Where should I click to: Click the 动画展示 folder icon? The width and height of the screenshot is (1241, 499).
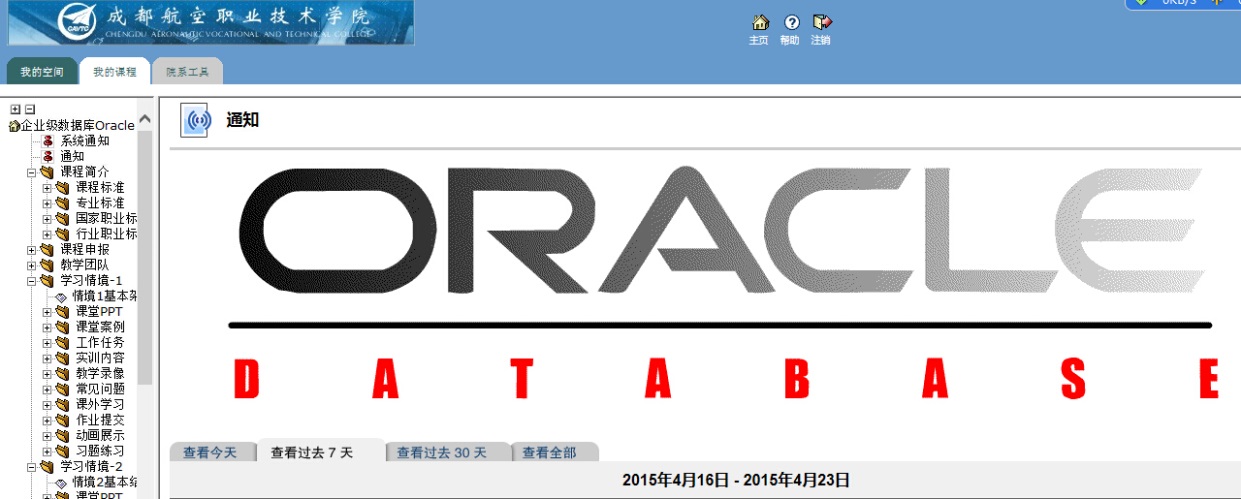tap(63, 436)
